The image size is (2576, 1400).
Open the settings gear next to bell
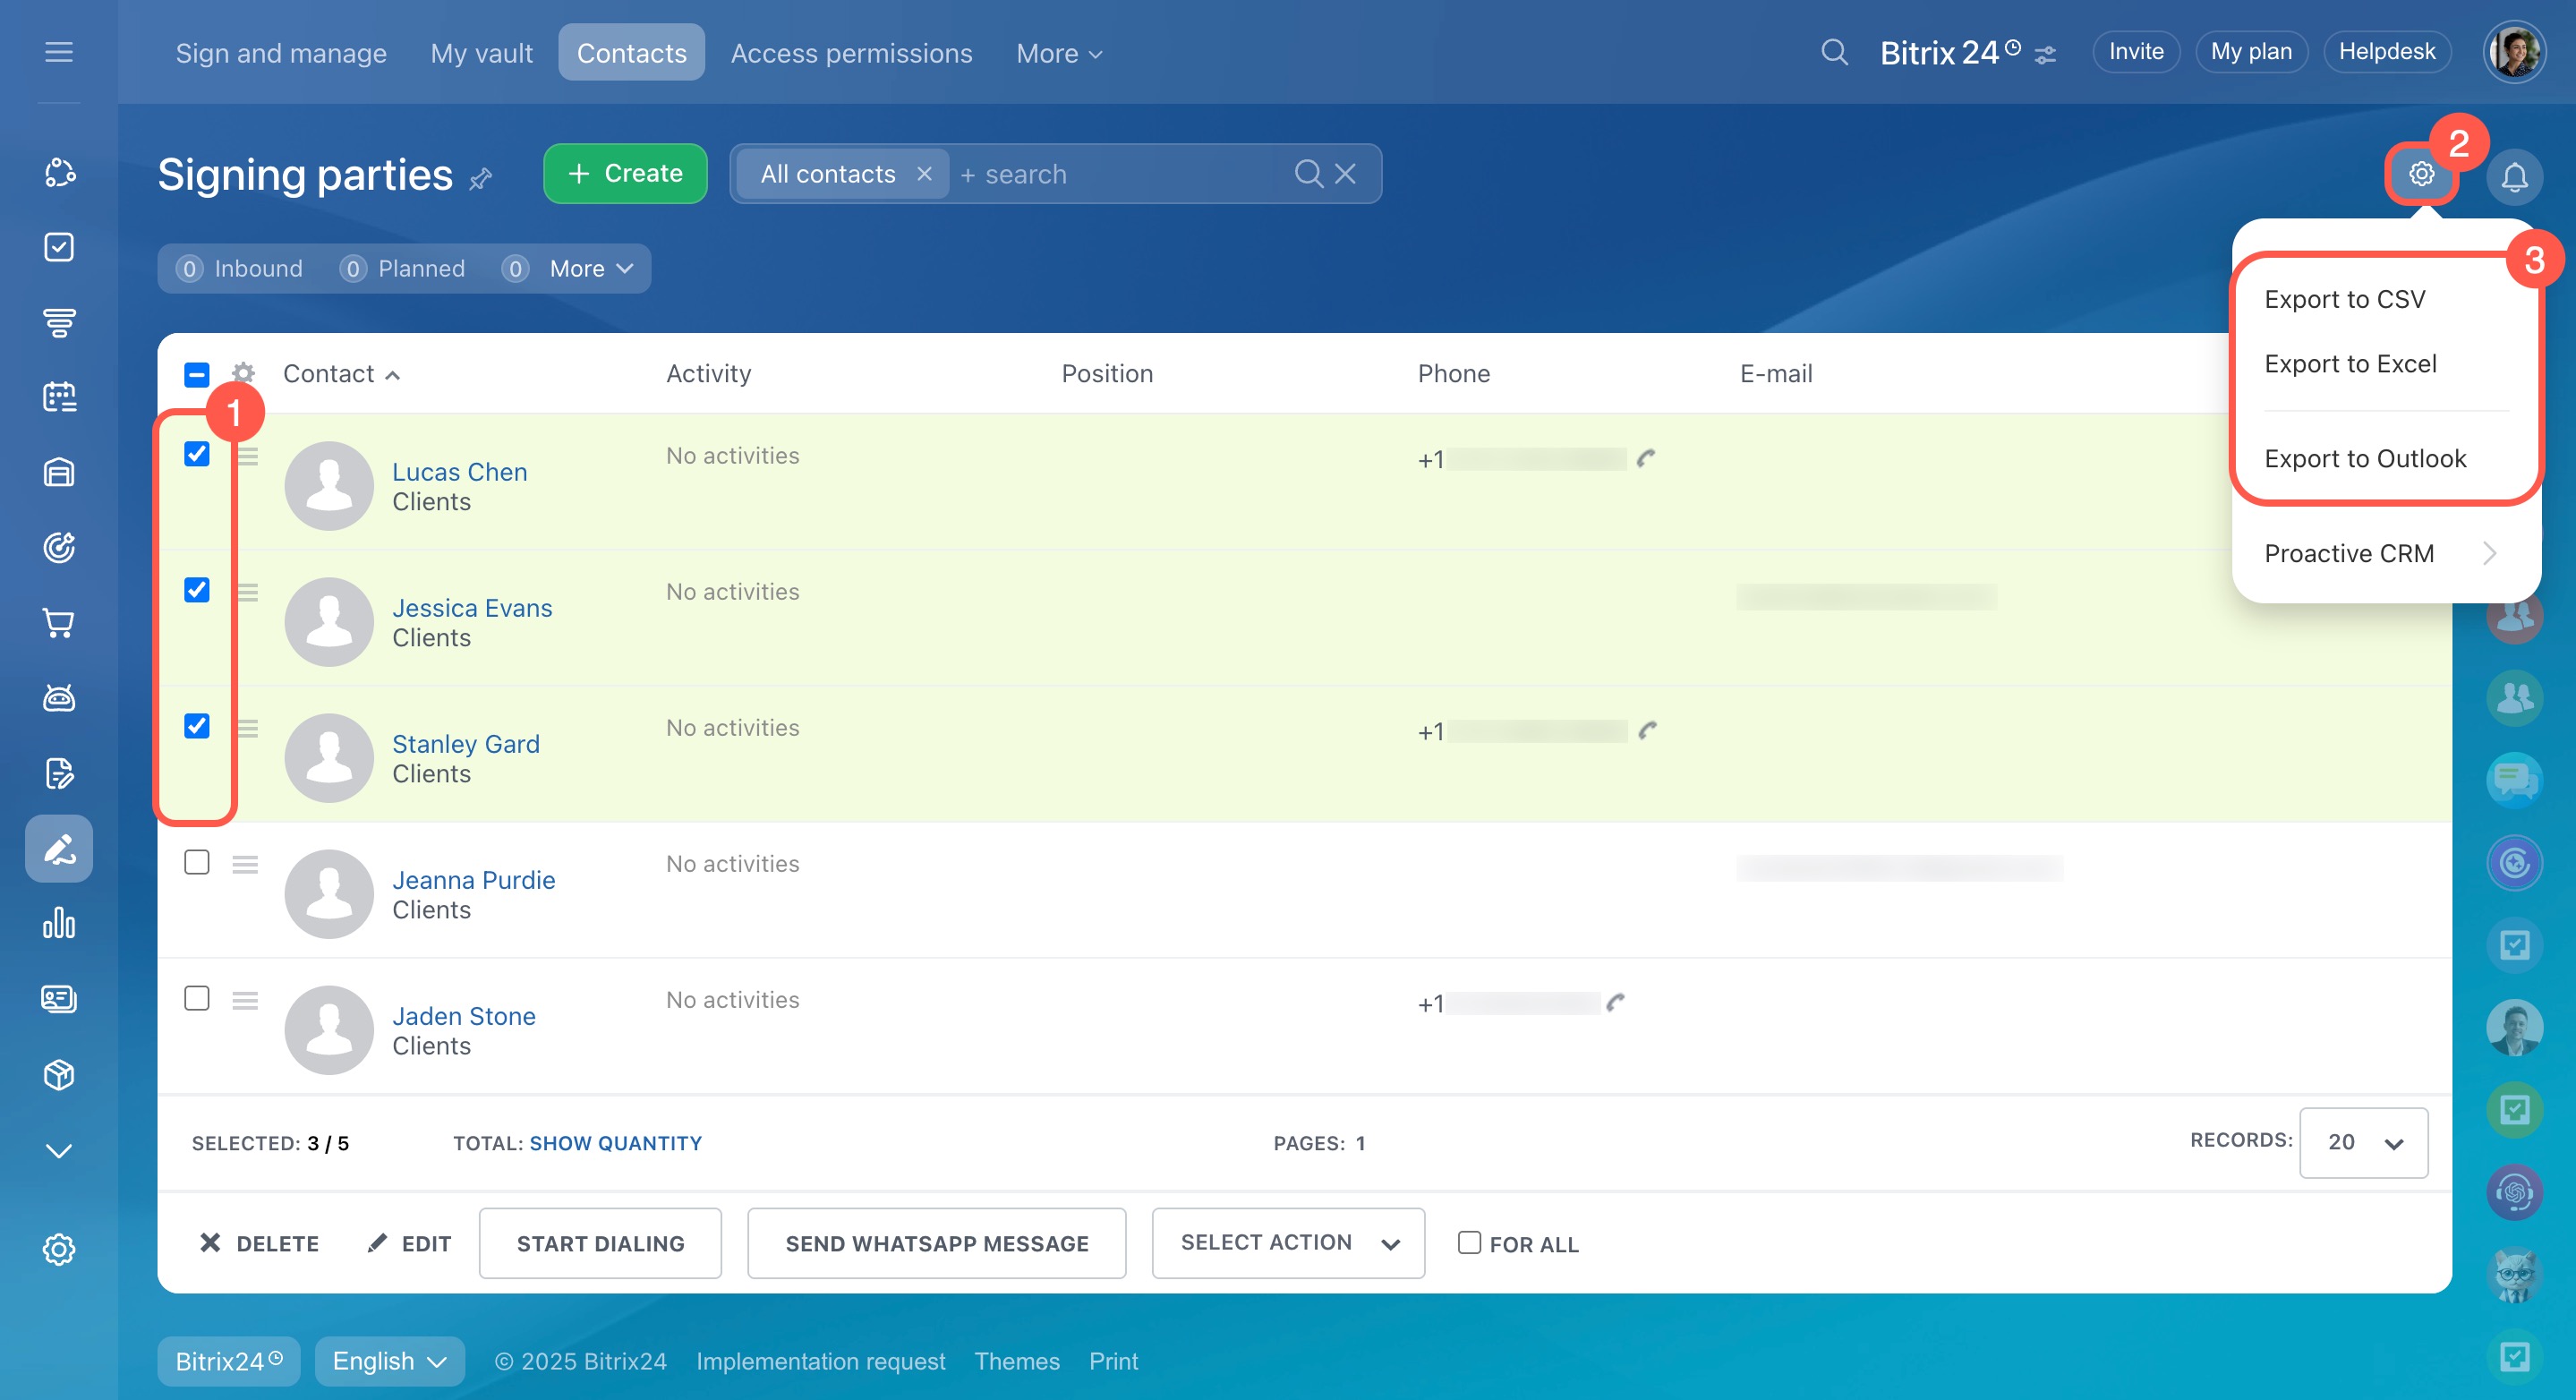tap(2421, 174)
